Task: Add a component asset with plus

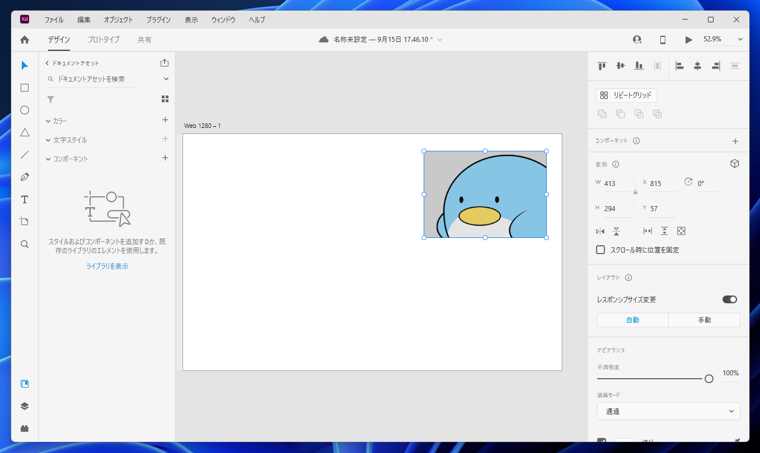Action: coord(165,158)
